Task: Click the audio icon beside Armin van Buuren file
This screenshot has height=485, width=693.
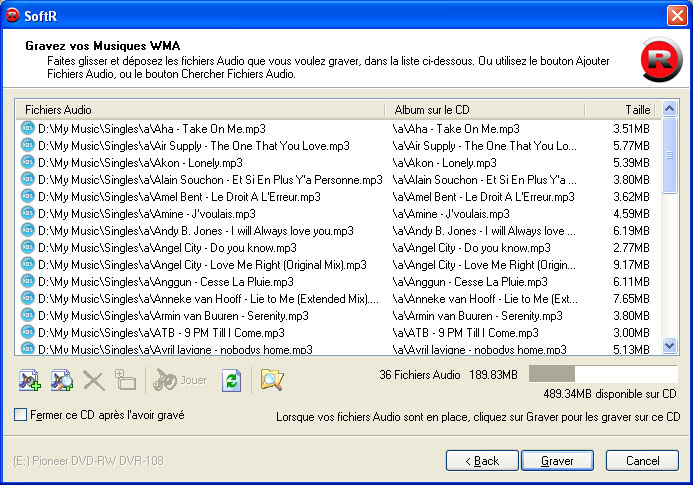Action: click(27, 315)
